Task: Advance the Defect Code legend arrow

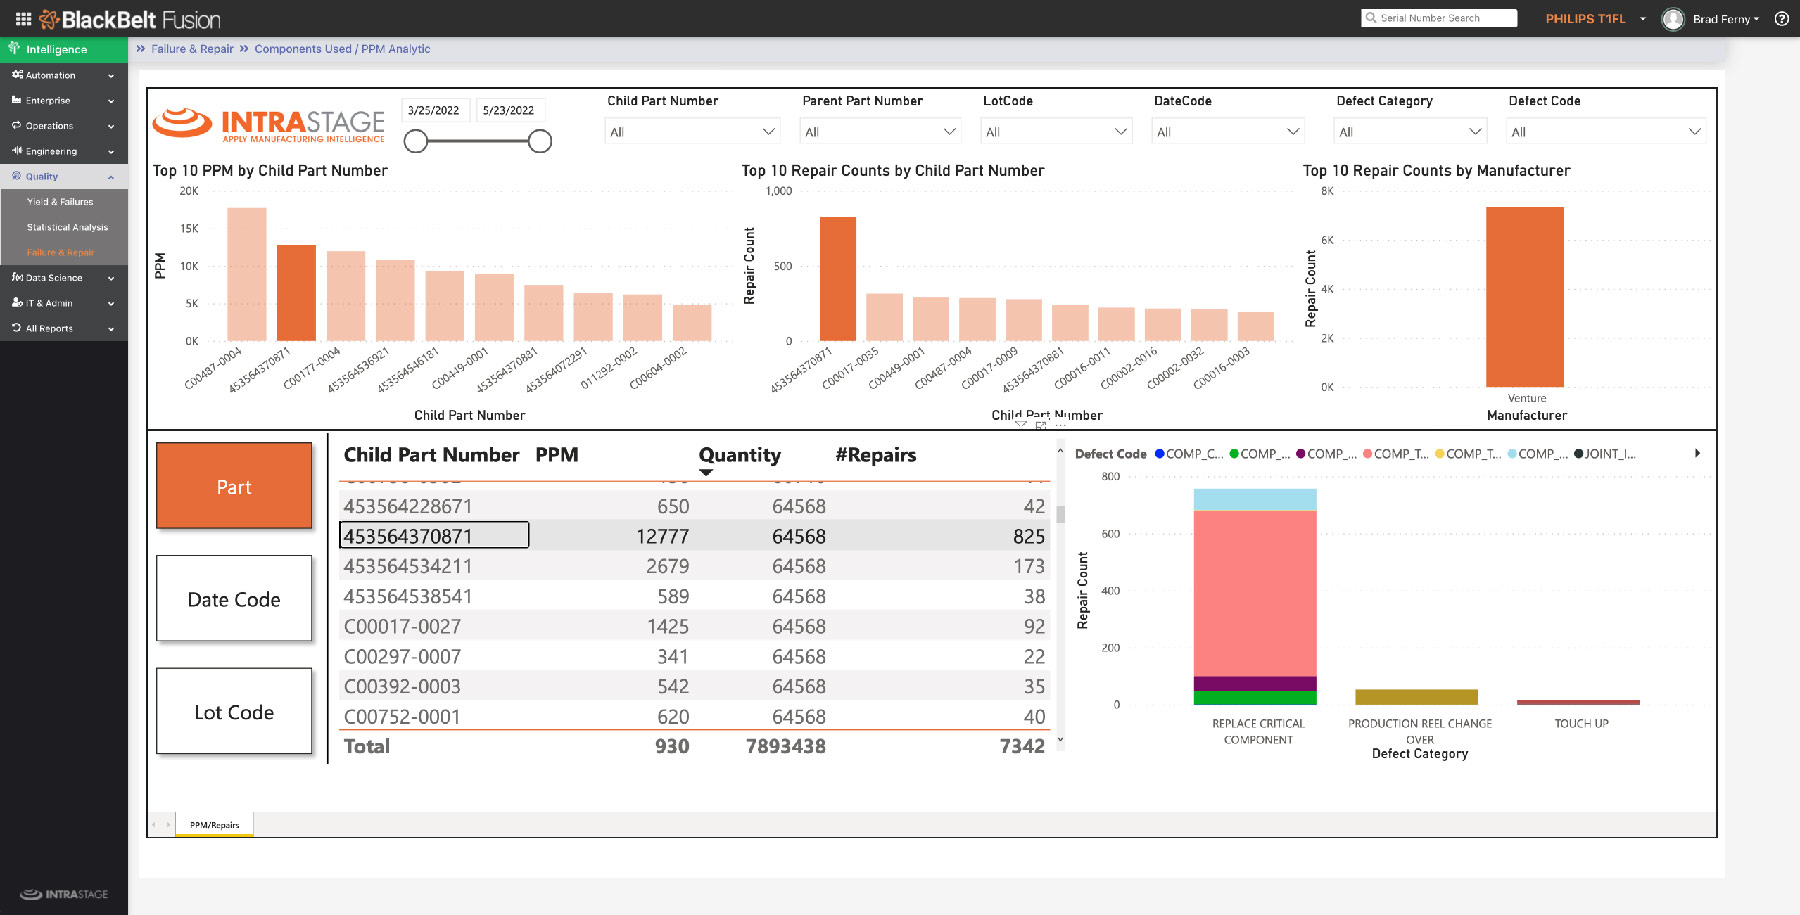Action: pos(1697,454)
